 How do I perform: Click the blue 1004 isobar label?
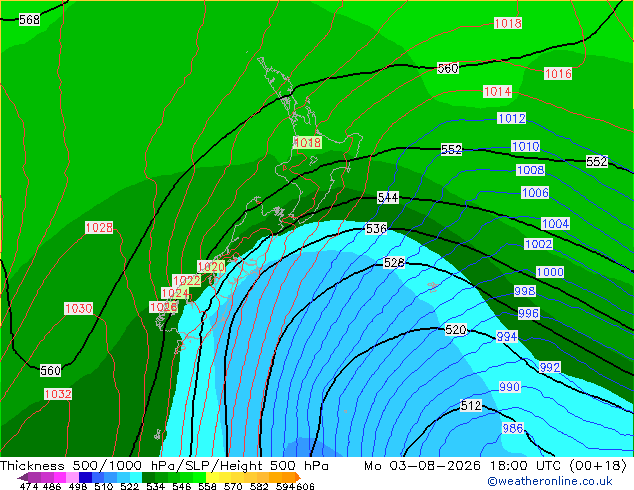[555, 224]
